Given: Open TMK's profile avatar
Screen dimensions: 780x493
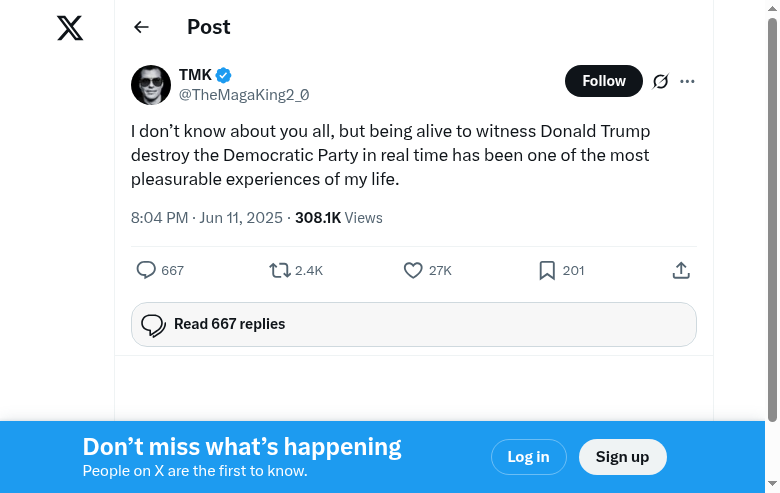Looking at the screenshot, I should (151, 84).
